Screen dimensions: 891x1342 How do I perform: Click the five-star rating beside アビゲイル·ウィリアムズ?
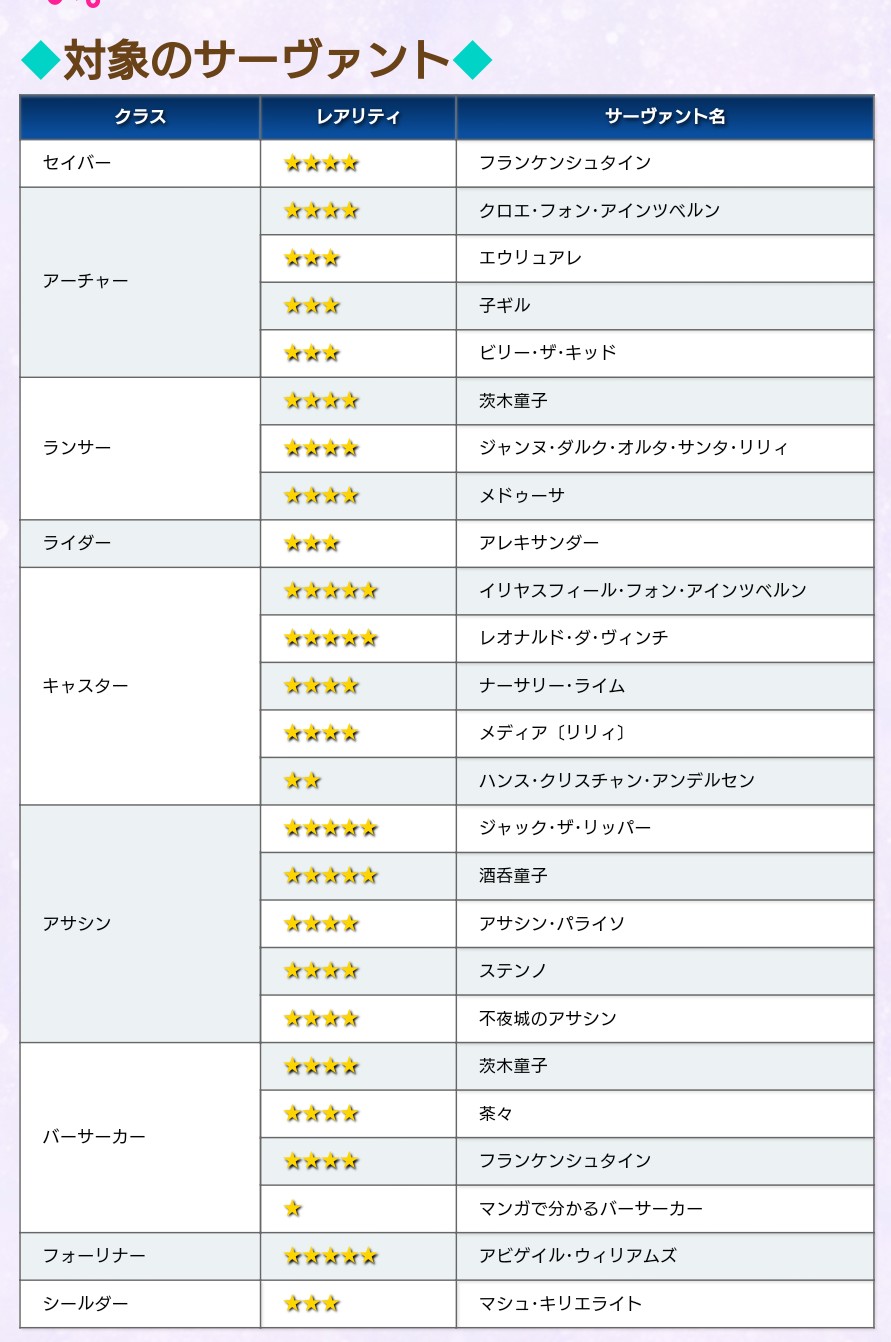(x=330, y=1256)
